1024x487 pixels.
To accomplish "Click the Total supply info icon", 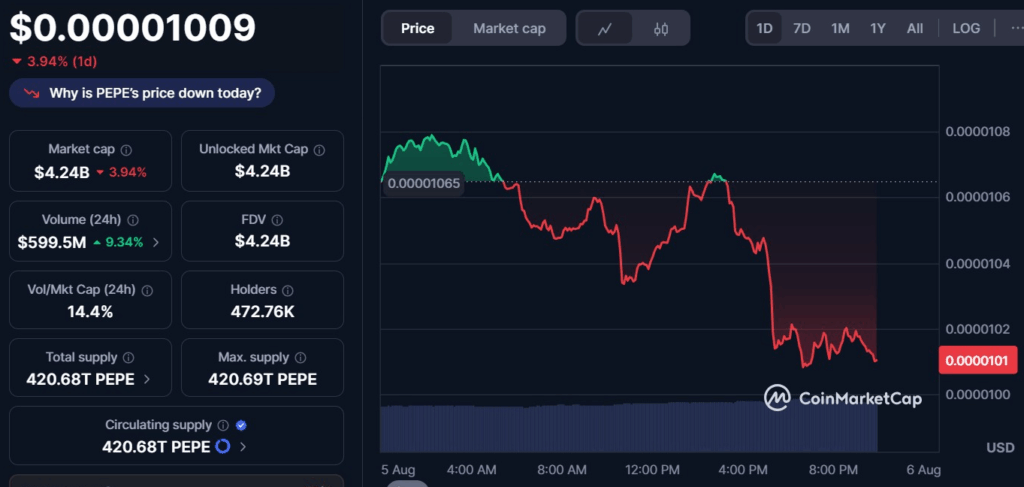I will click(129, 358).
